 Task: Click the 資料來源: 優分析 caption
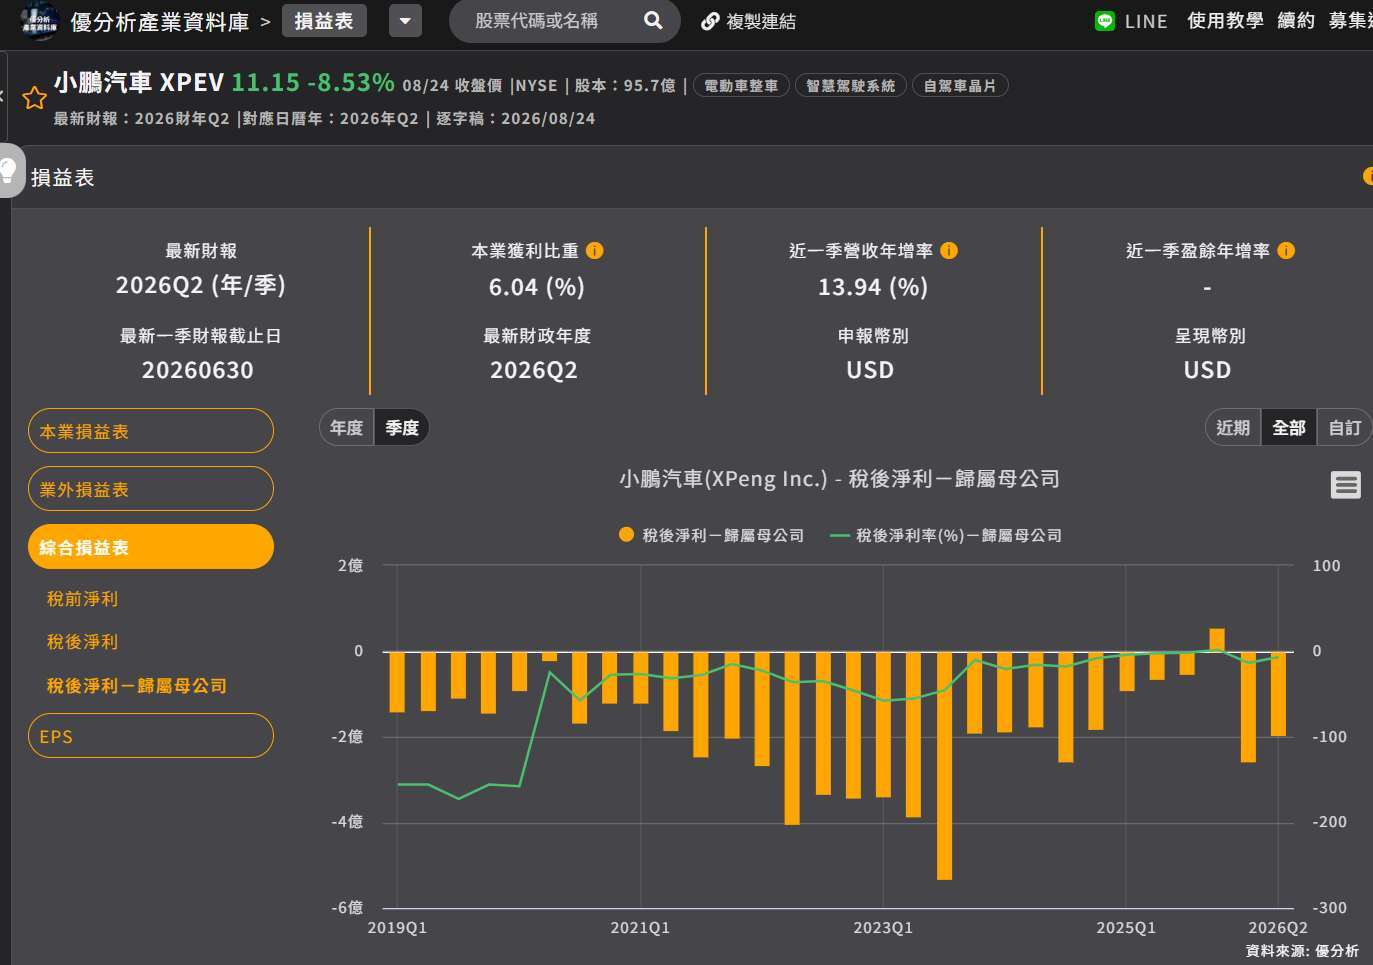[x=1302, y=951]
